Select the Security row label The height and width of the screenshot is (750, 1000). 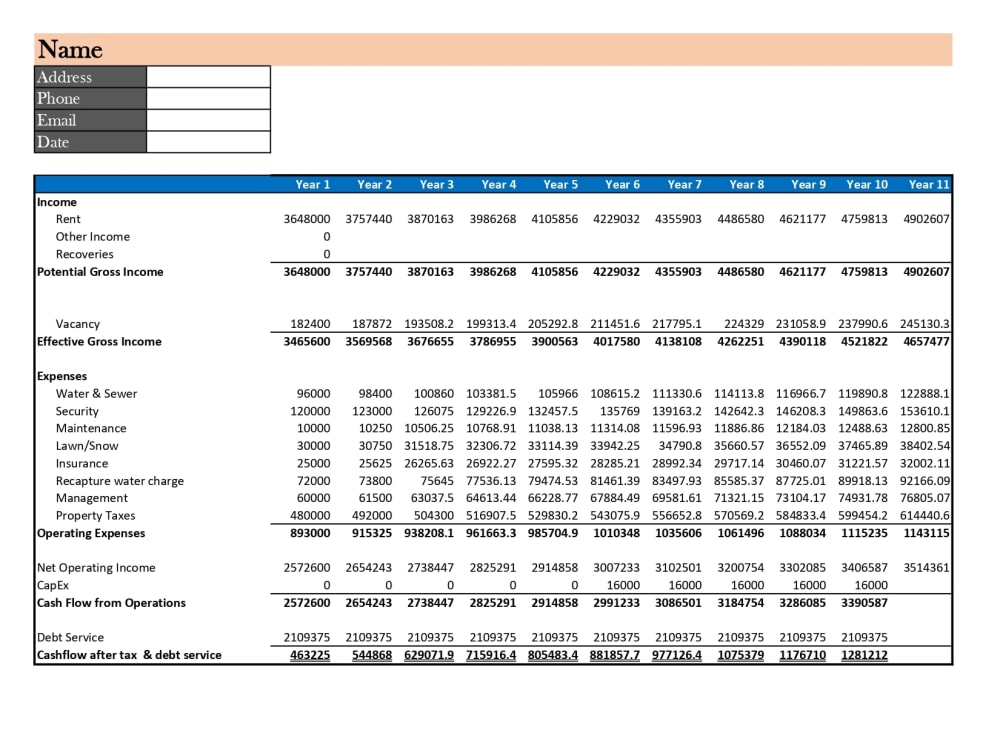pyautogui.click(x=77, y=411)
